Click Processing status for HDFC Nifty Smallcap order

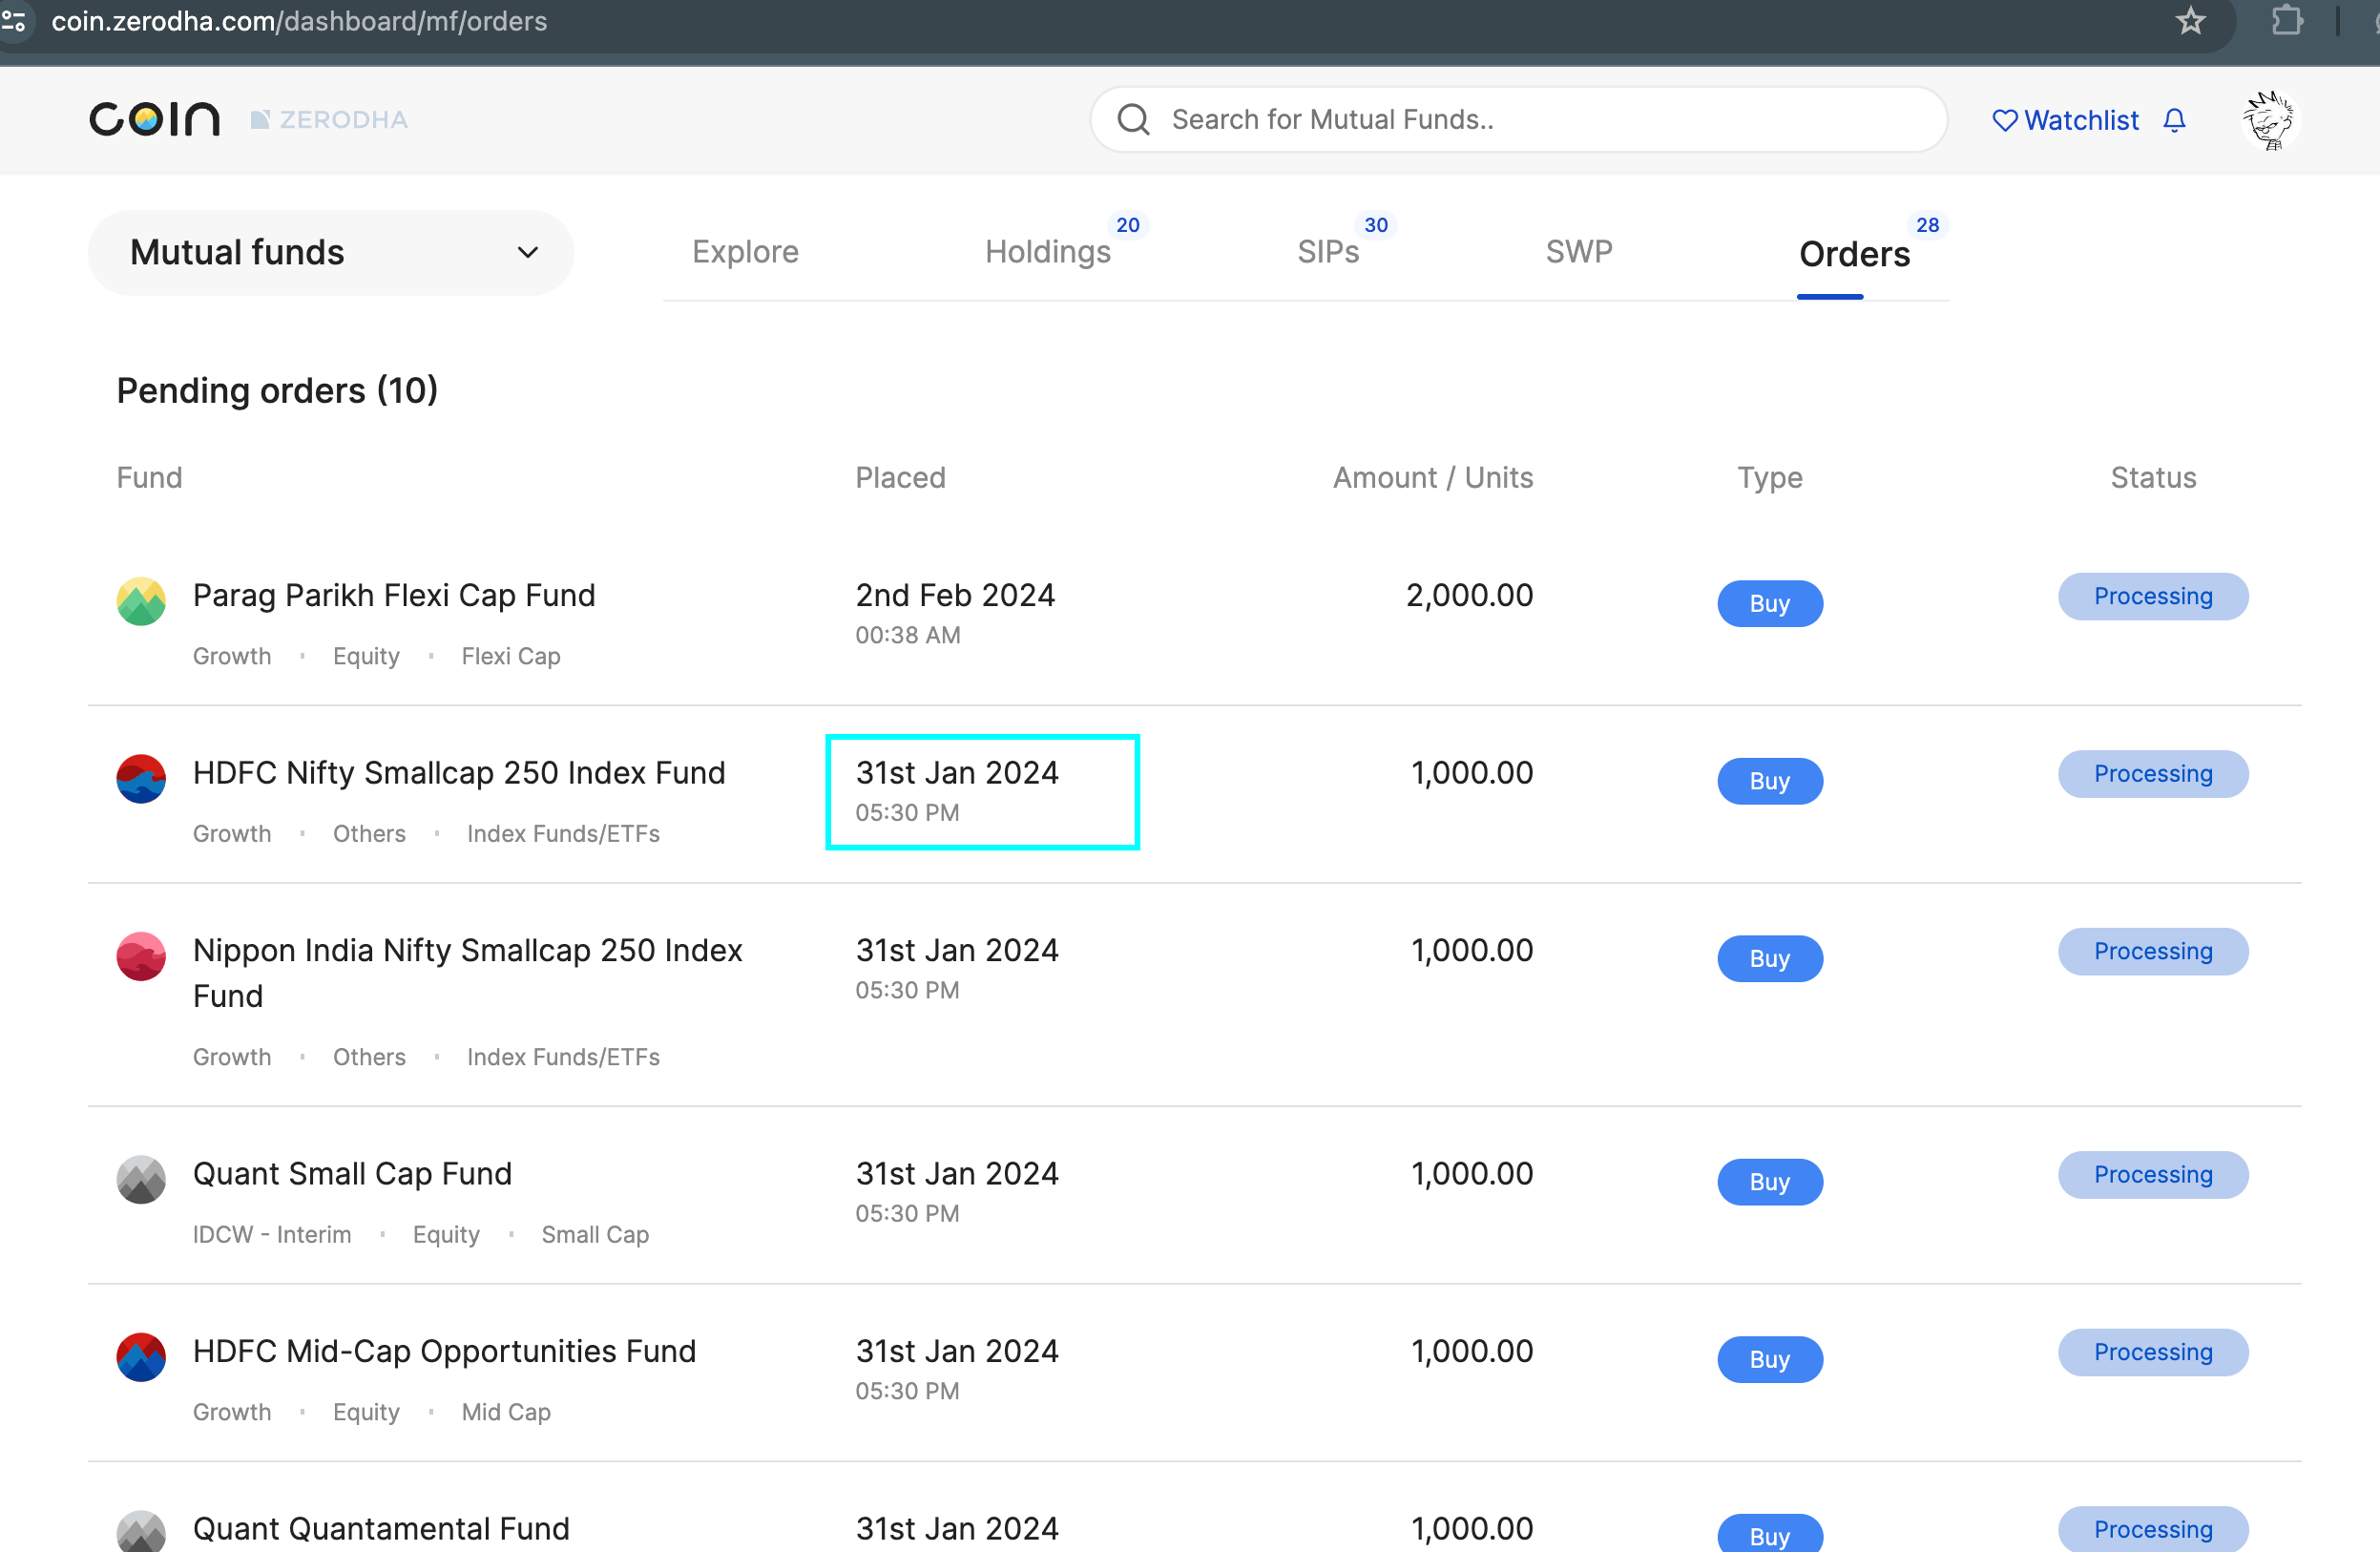coord(2153,774)
